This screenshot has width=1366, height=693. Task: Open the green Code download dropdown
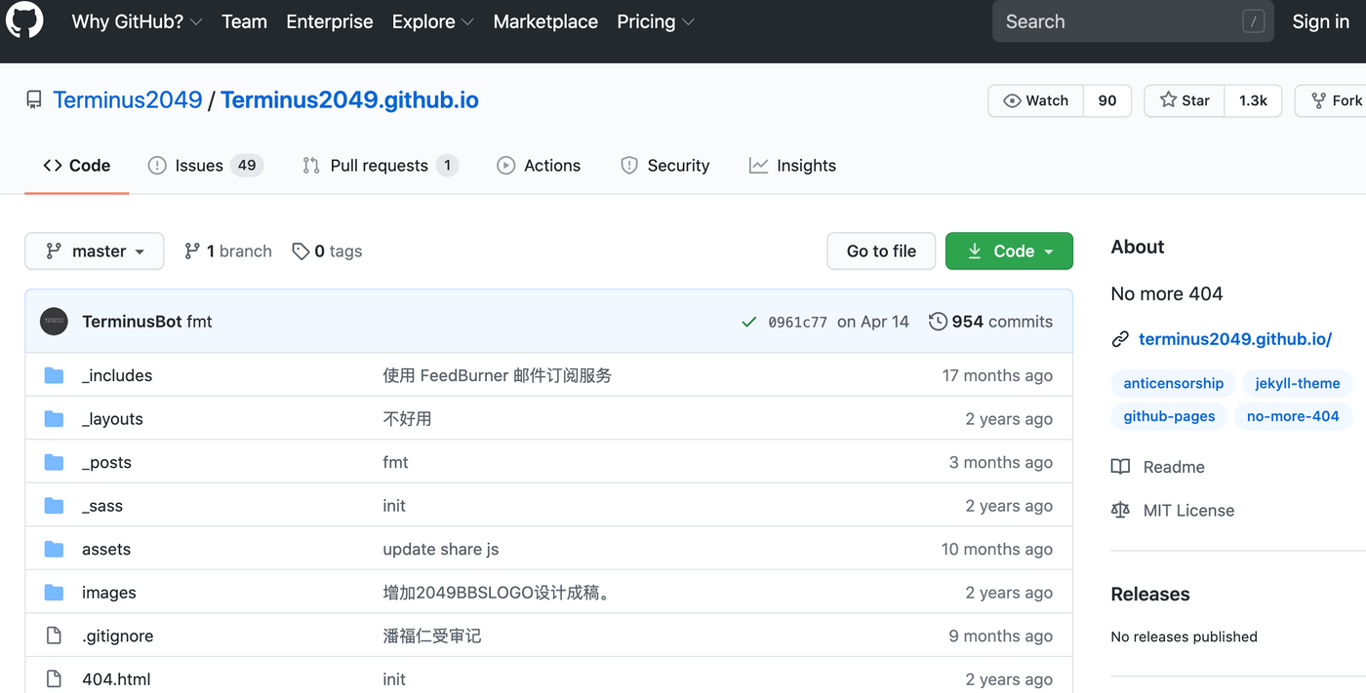tap(1009, 251)
